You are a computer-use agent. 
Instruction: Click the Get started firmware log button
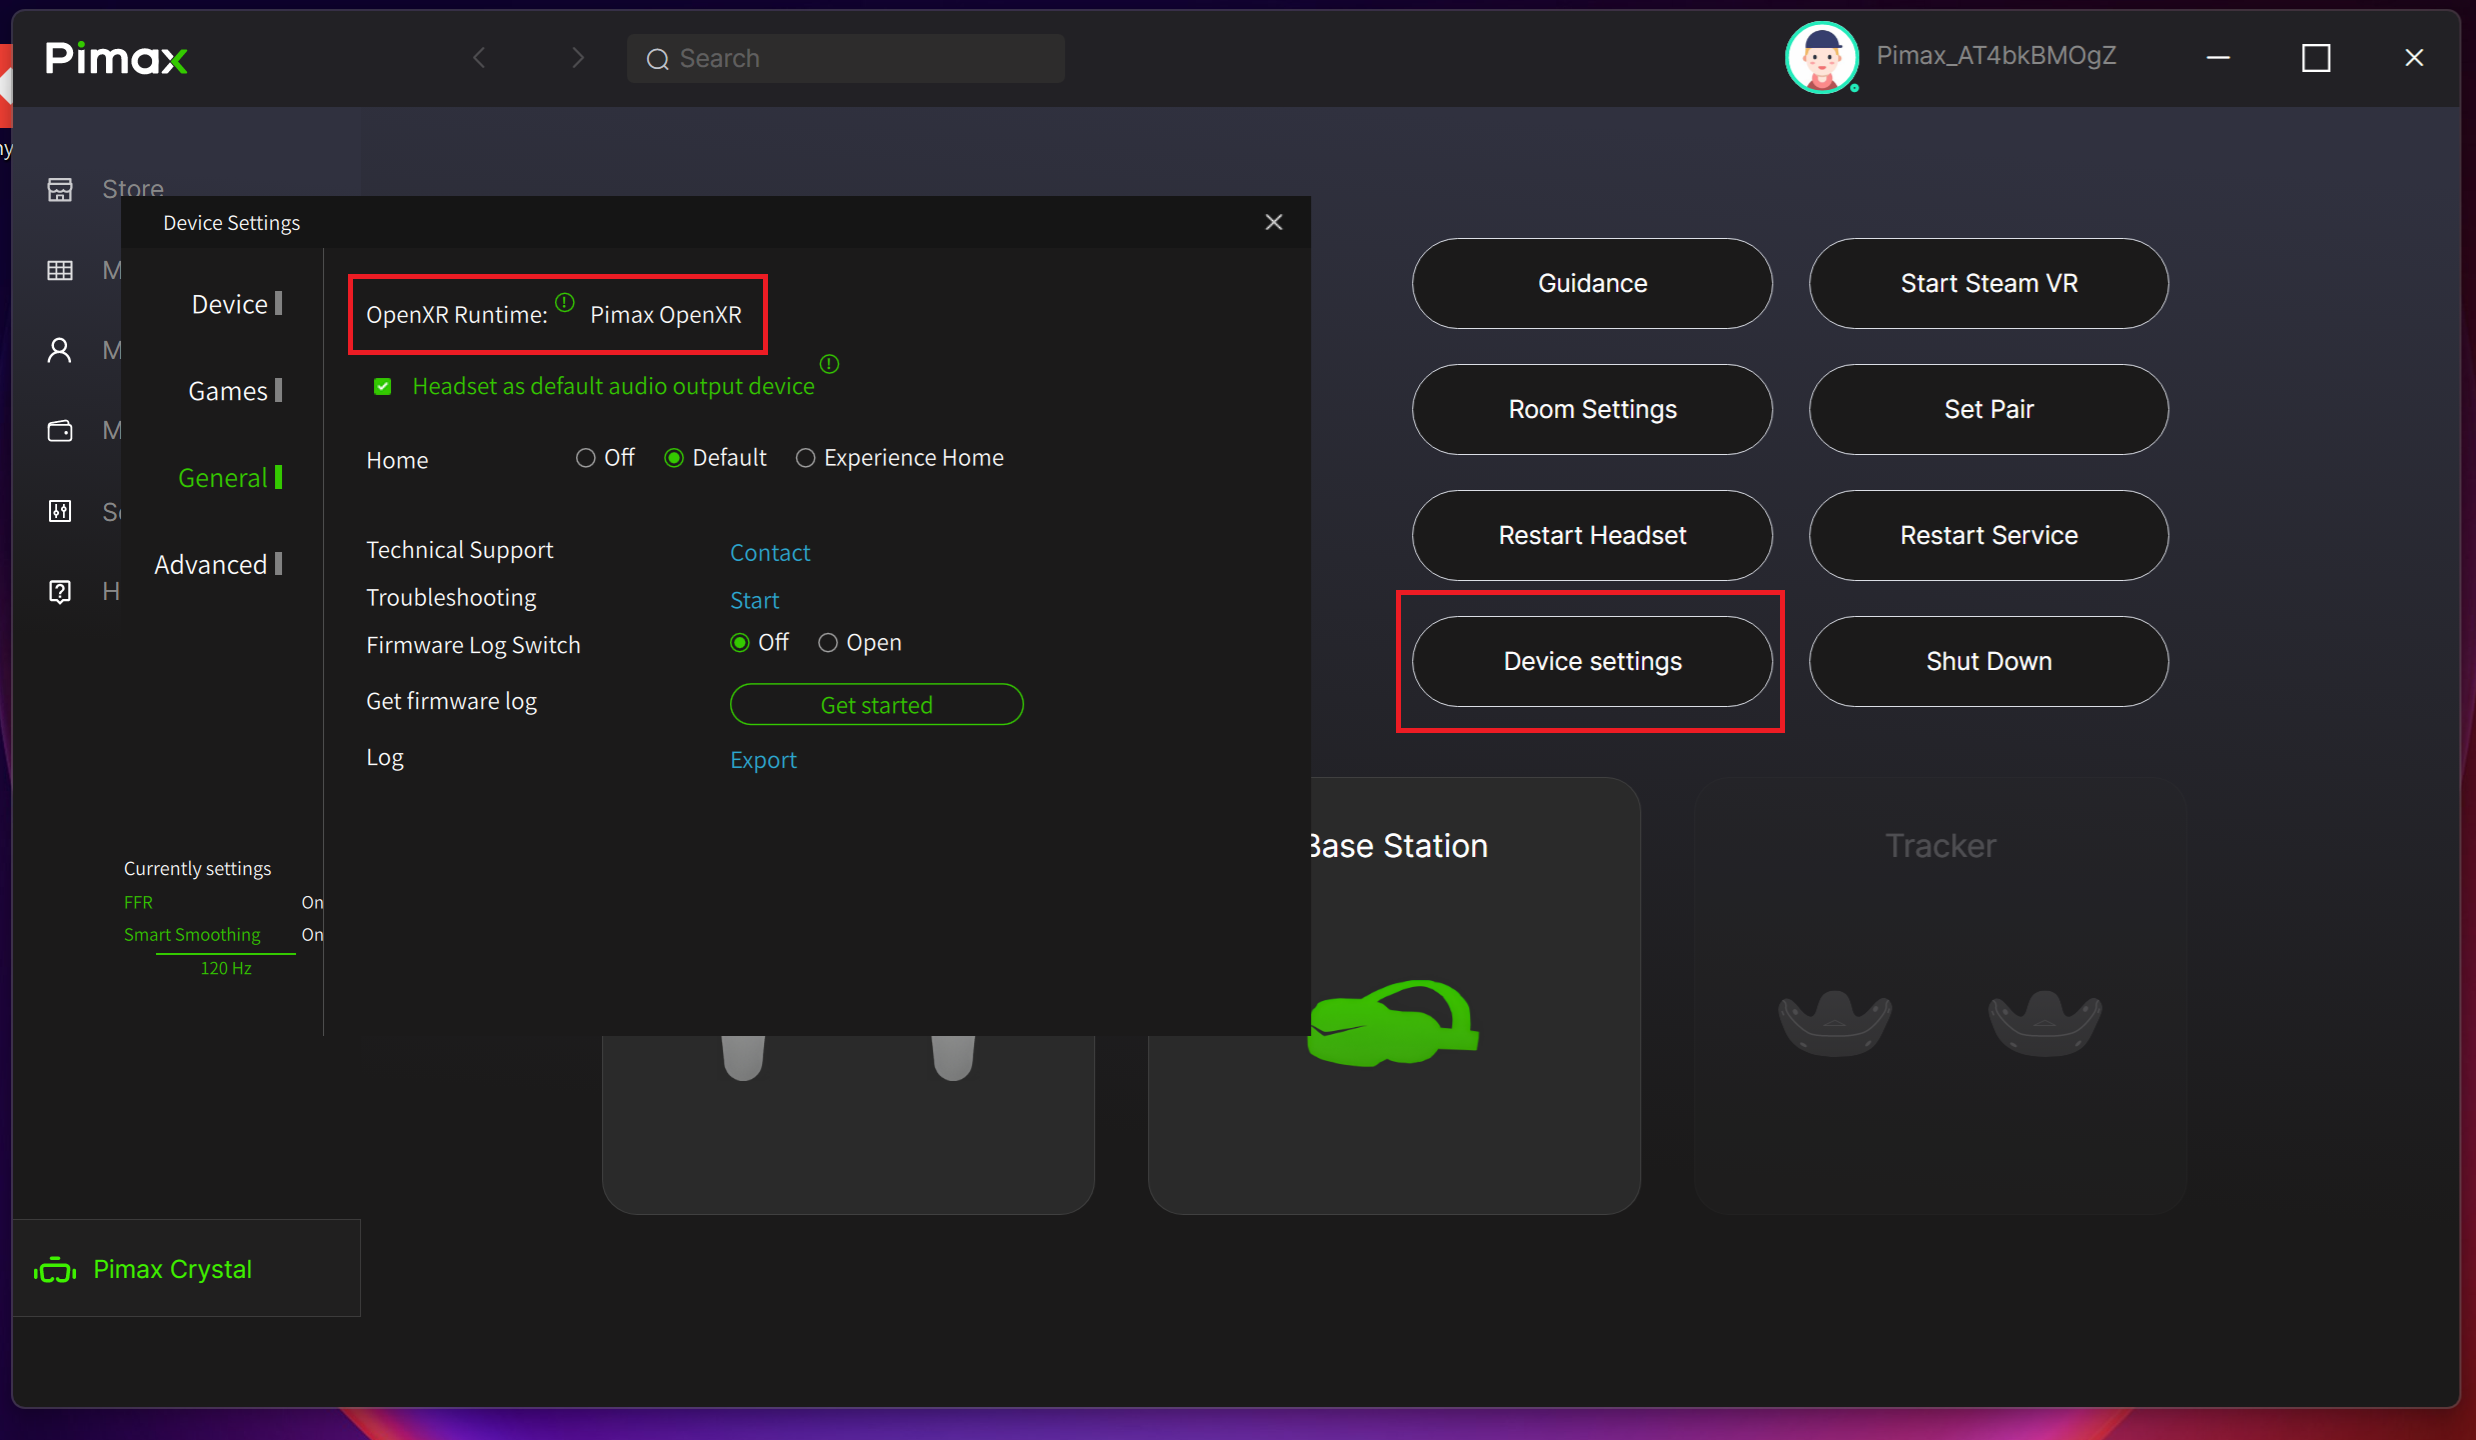pos(876,705)
